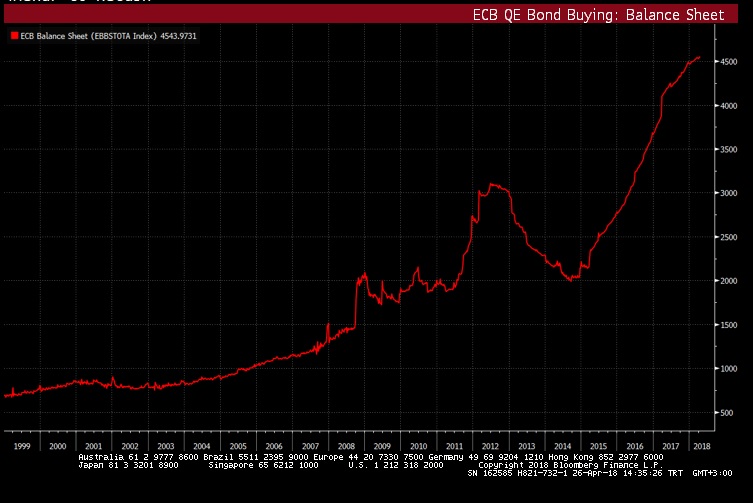This screenshot has width=753, height=503.
Task: Select the 2012 year label on x-axis
Action: (x=491, y=446)
